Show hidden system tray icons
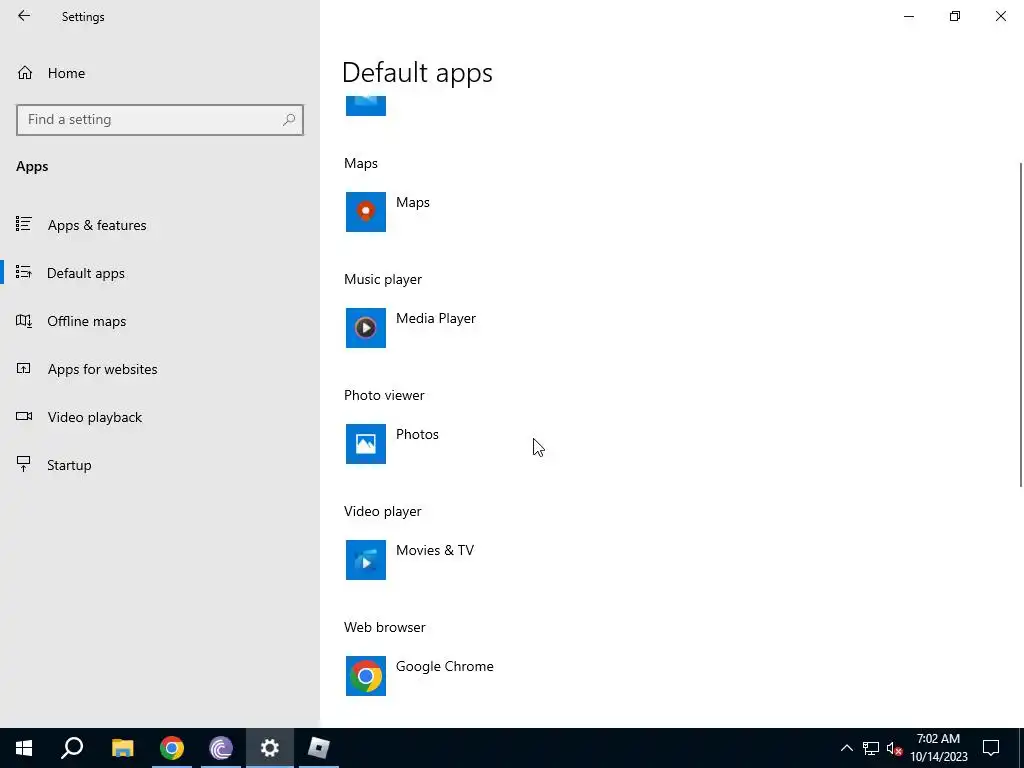Image resolution: width=1024 pixels, height=768 pixels. pos(846,748)
